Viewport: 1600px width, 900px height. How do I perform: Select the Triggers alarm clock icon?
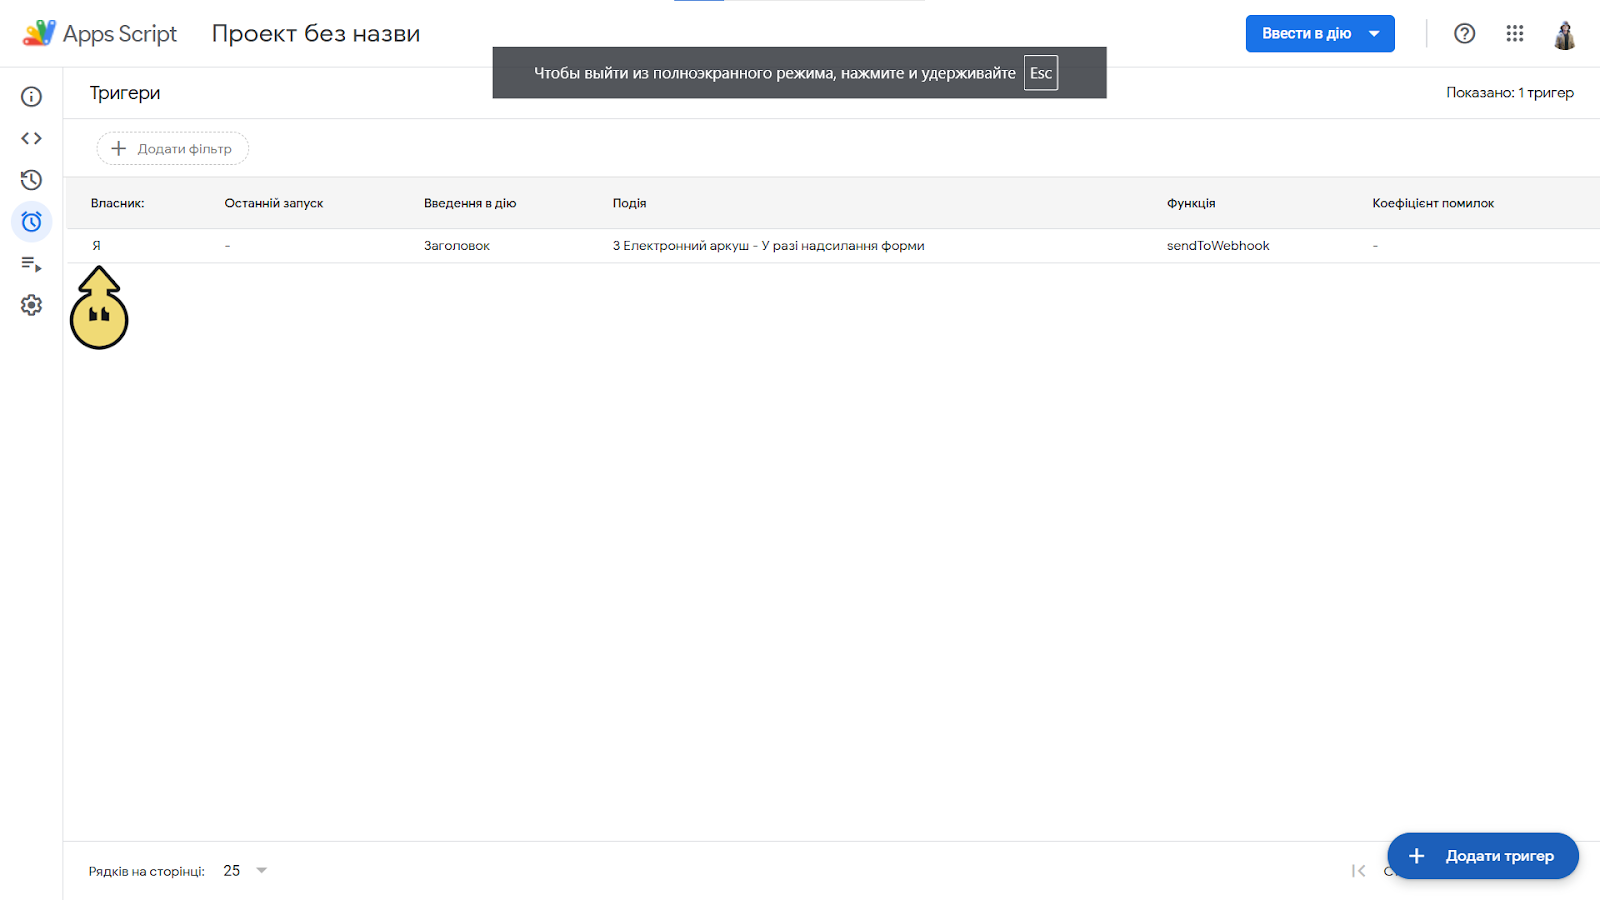click(31, 221)
